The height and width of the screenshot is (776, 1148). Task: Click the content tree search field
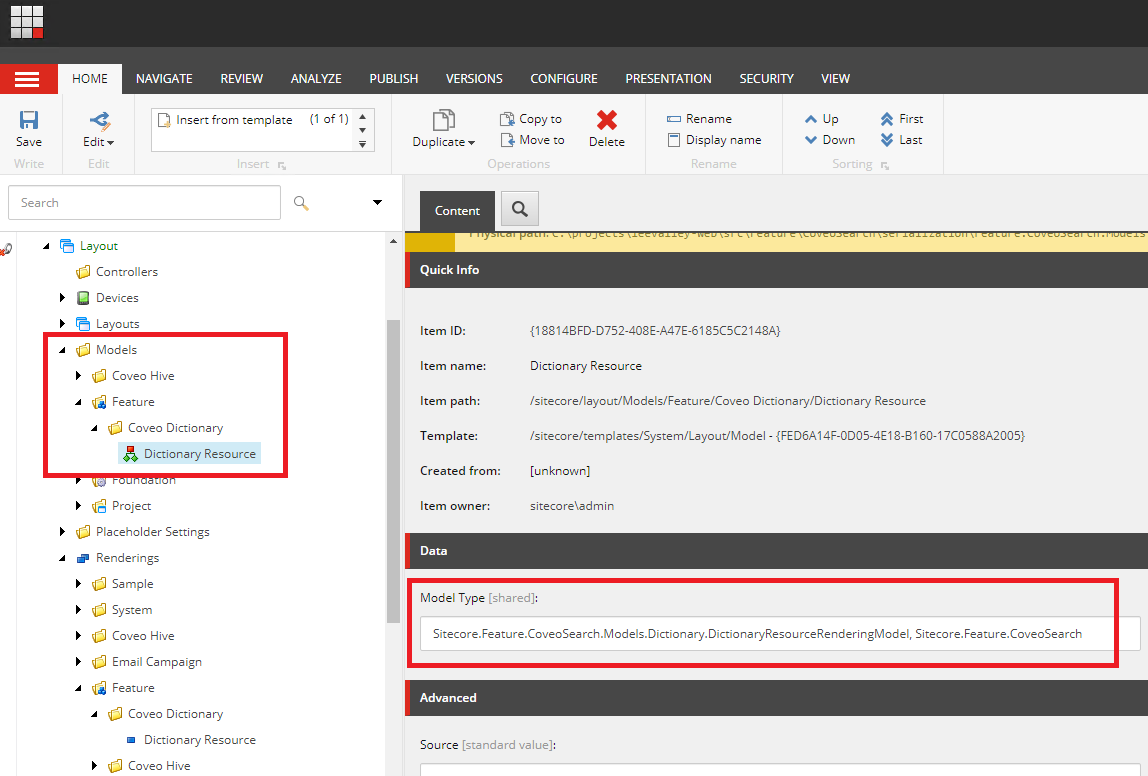[x=144, y=203]
